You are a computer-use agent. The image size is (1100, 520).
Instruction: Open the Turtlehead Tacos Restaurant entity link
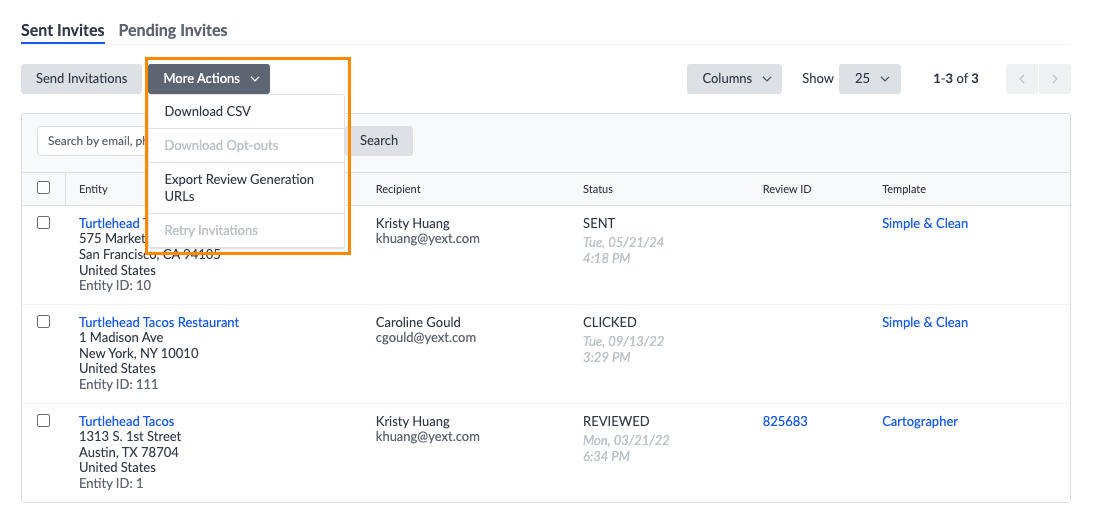coord(159,322)
